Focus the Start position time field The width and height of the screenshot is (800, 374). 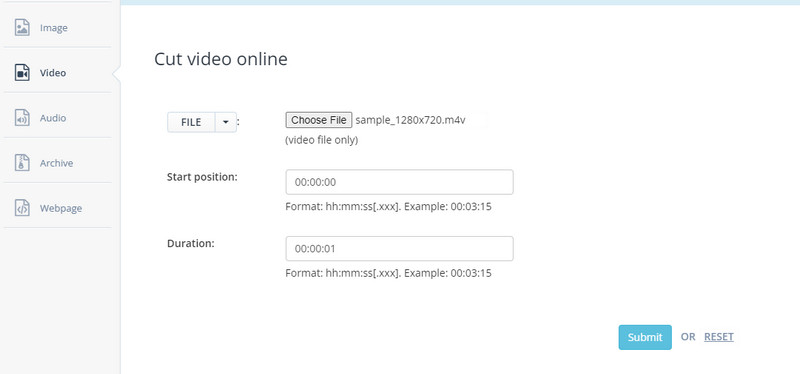tap(399, 182)
